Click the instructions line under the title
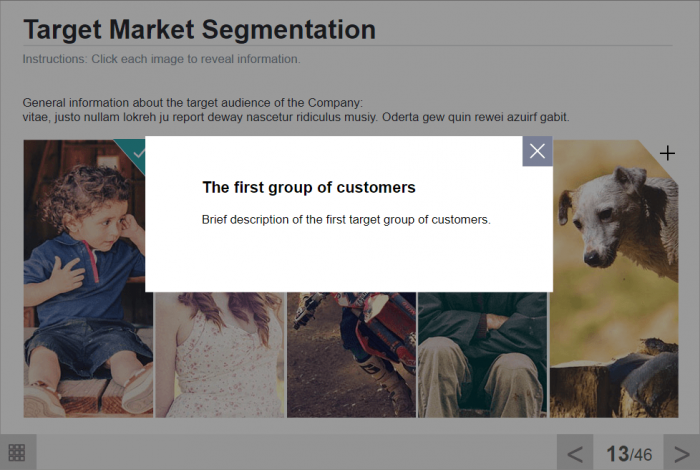Image resolution: width=700 pixels, height=470 pixels. pyautogui.click(x=161, y=59)
